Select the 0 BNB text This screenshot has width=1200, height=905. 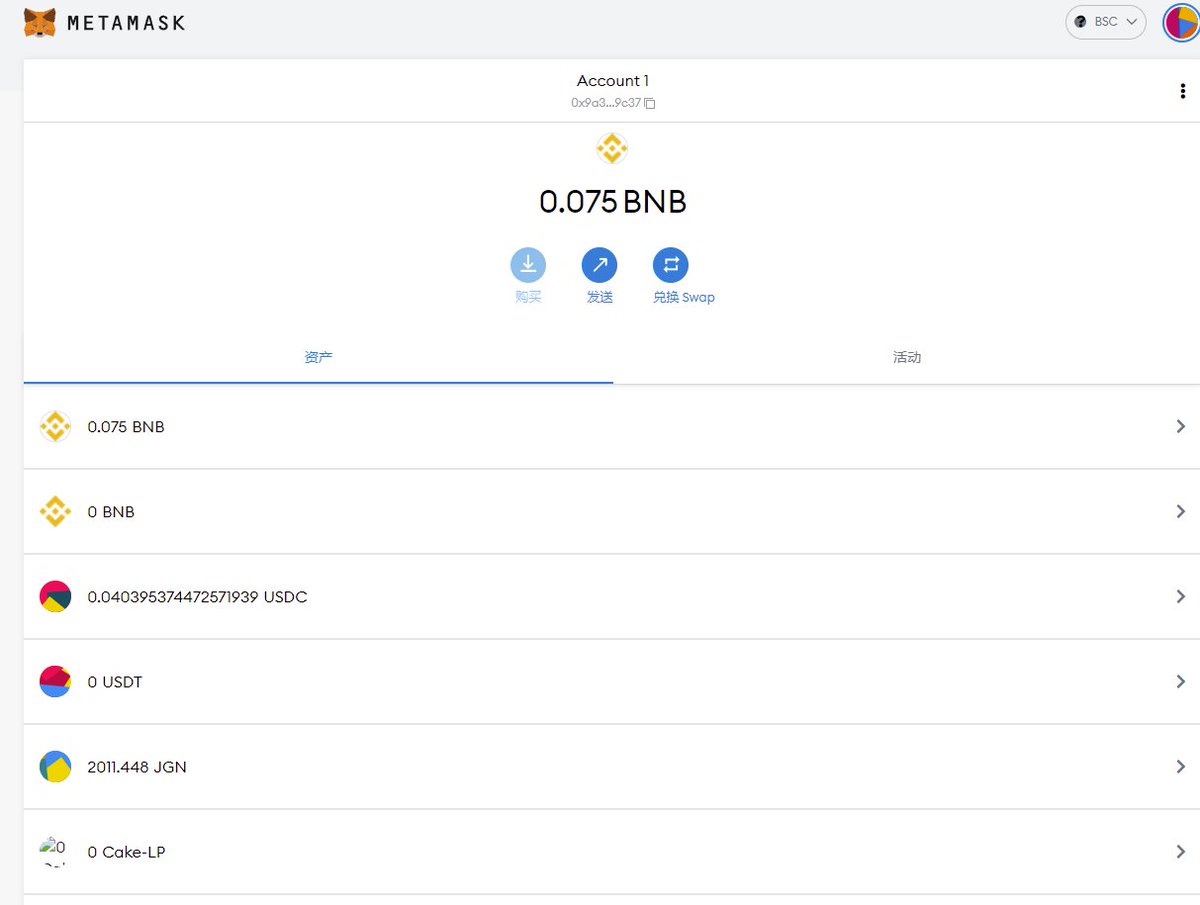pos(111,512)
